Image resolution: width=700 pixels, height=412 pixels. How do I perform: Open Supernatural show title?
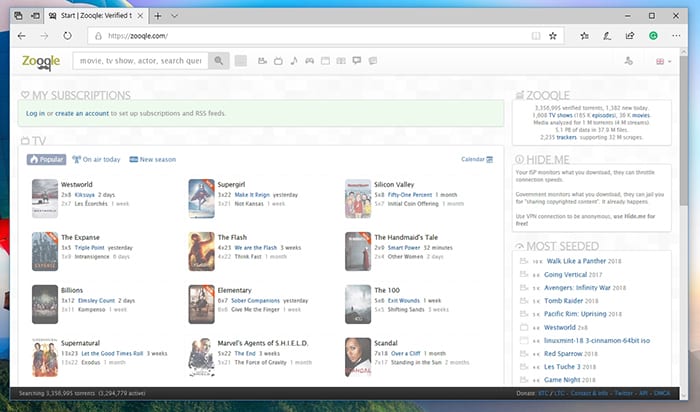point(80,343)
